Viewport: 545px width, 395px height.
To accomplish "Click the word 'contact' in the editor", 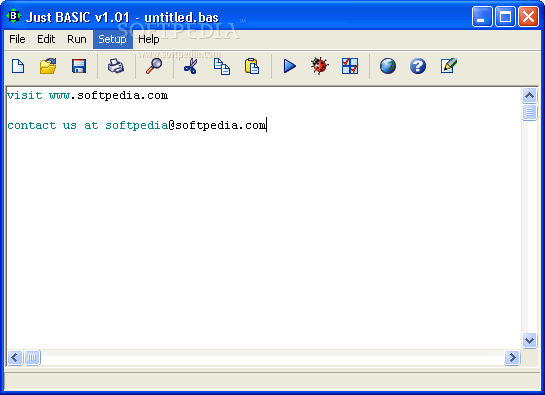I will [32, 126].
